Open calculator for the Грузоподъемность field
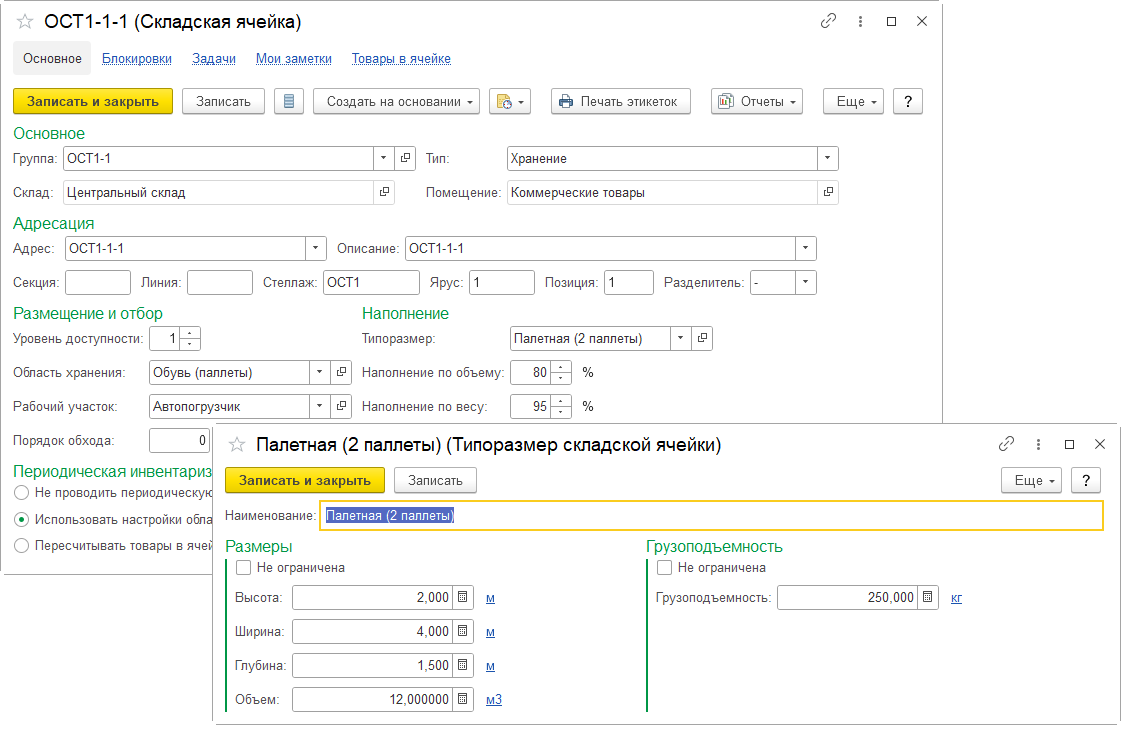The image size is (1124, 729). coord(928,598)
